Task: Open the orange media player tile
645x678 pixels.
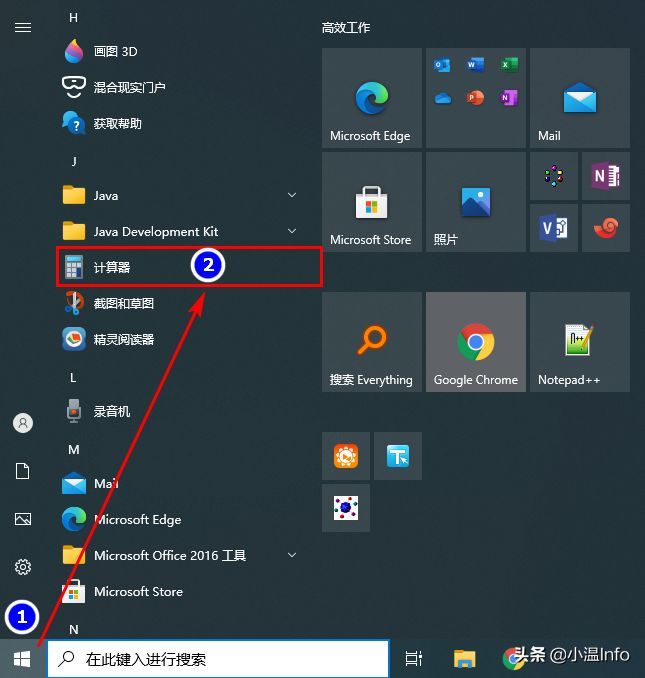Action: (x=346, y=456)
